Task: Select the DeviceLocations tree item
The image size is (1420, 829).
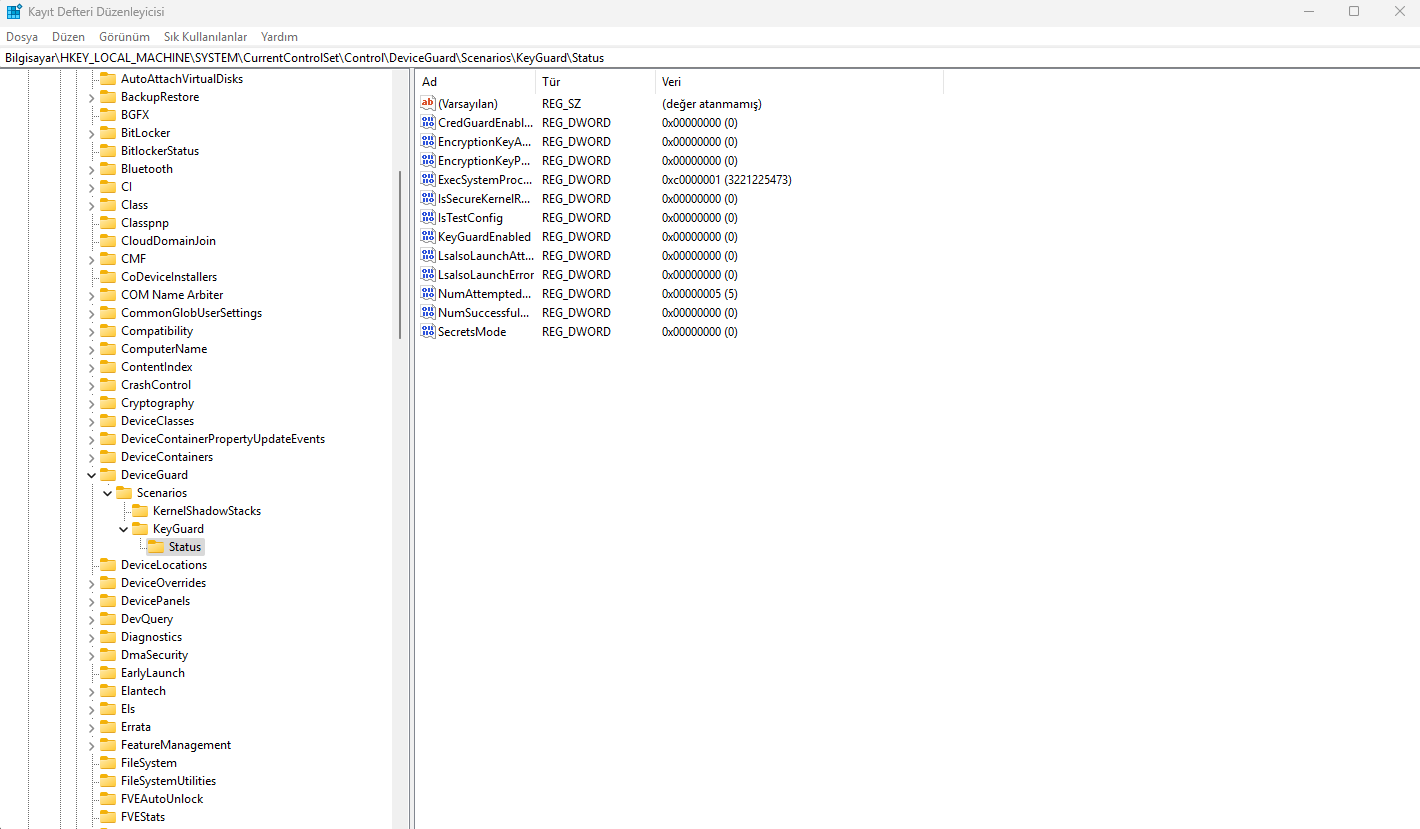Action: 164,565
